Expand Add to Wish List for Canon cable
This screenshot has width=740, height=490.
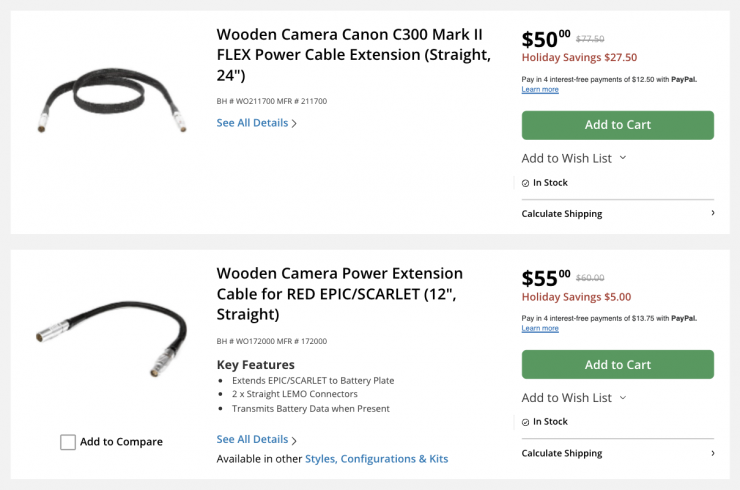point(574,158)
